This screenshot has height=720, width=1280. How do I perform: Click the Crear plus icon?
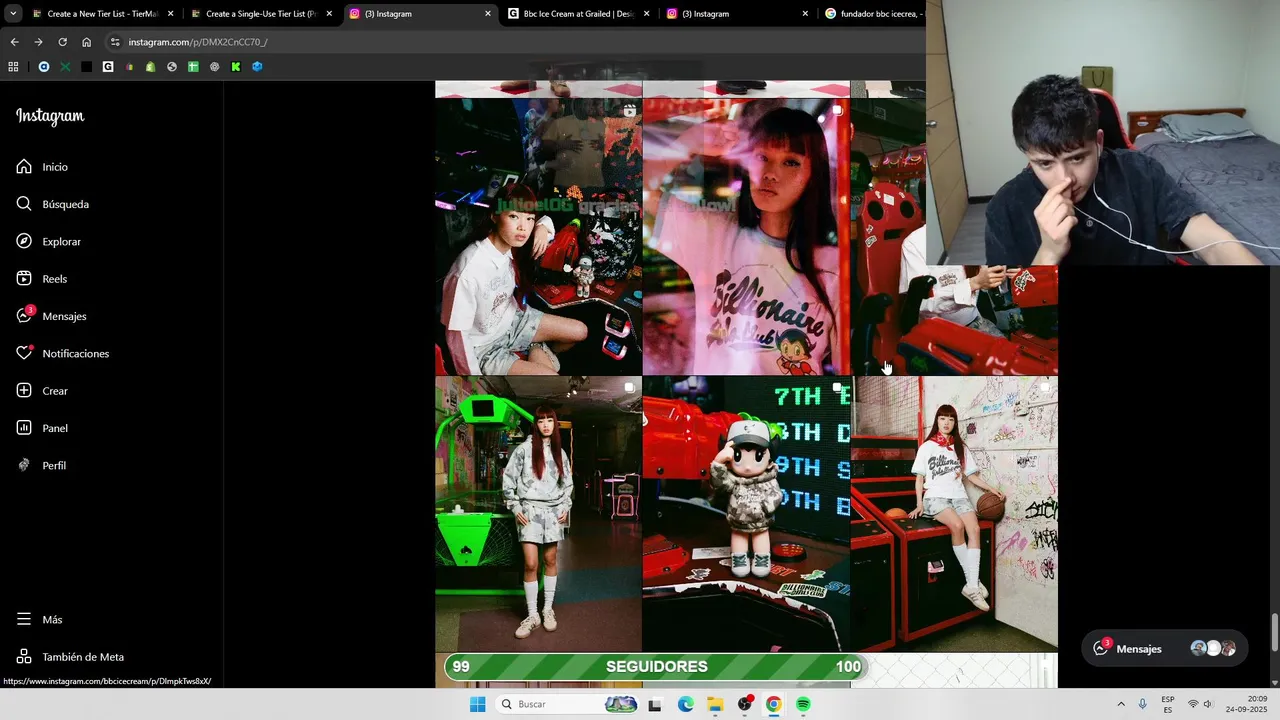pos(24,391)
